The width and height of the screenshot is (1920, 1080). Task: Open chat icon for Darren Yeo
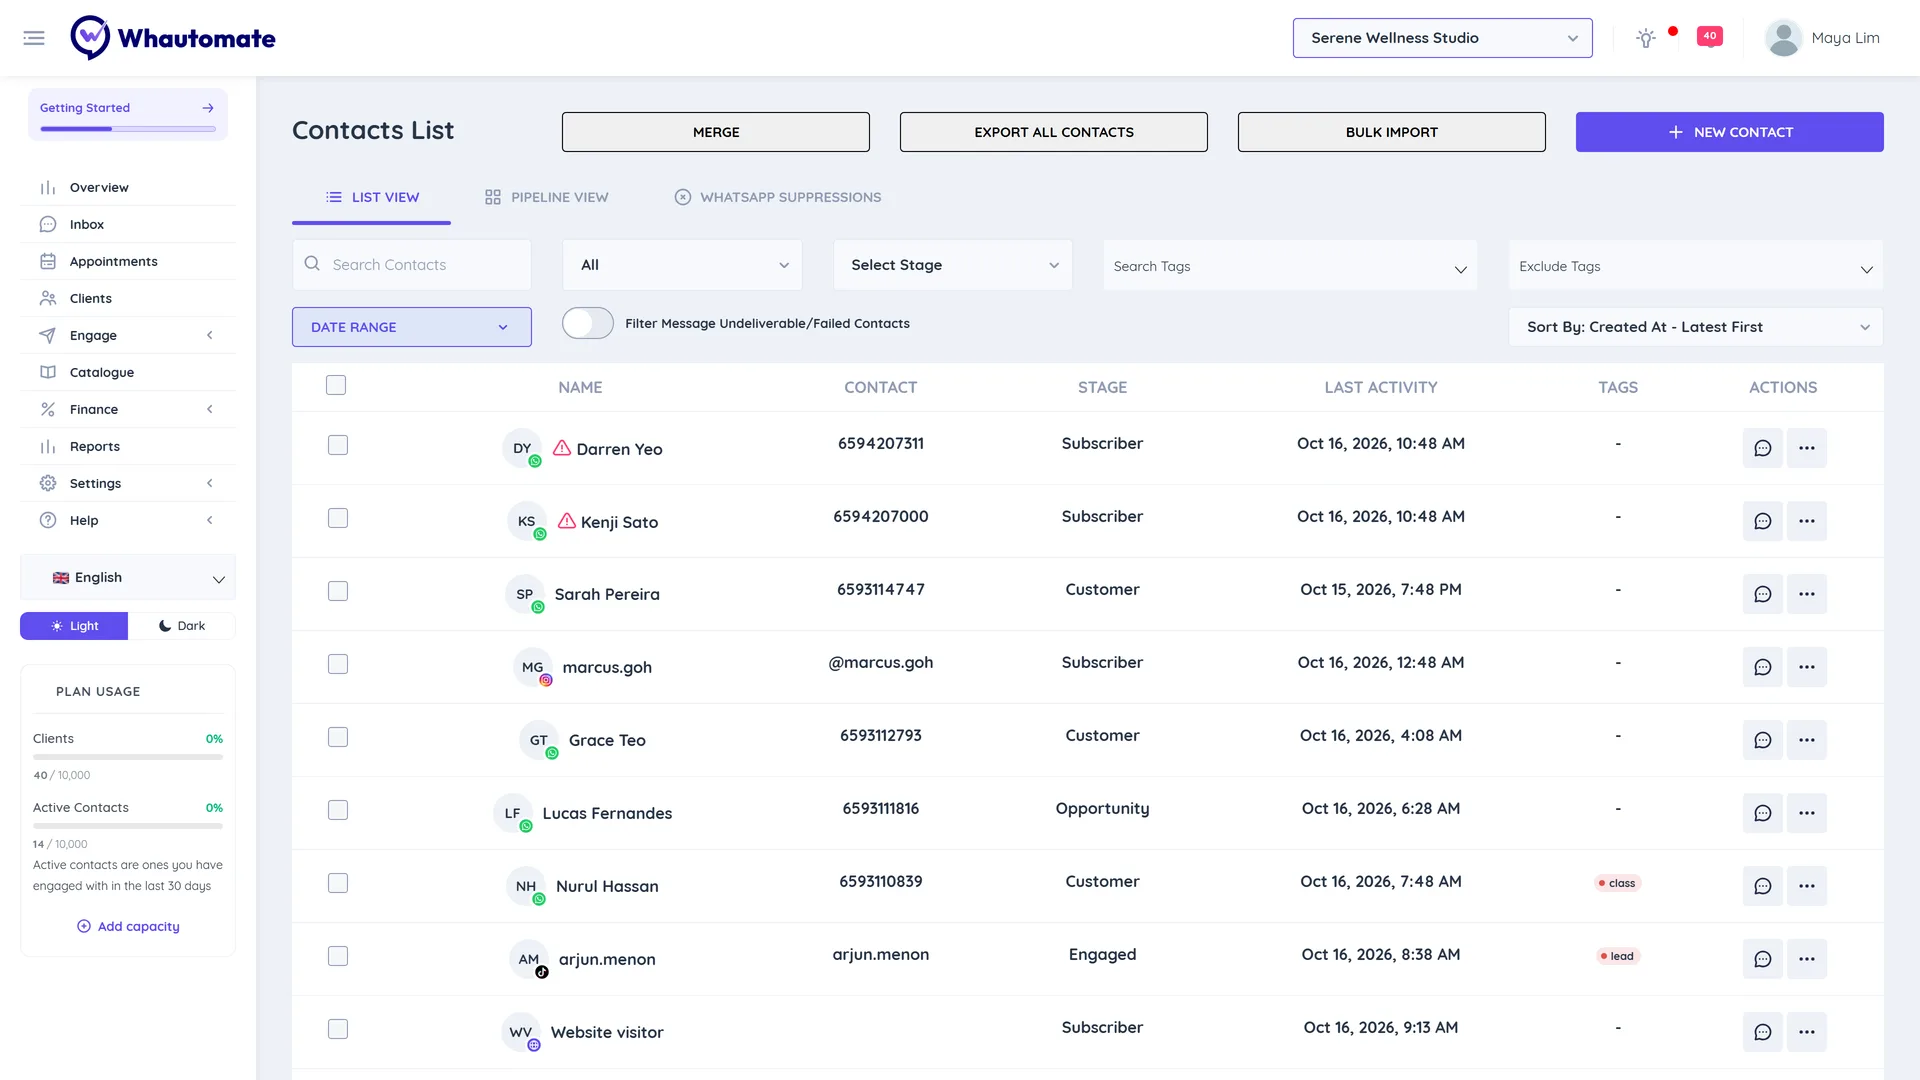(1763, 448)
